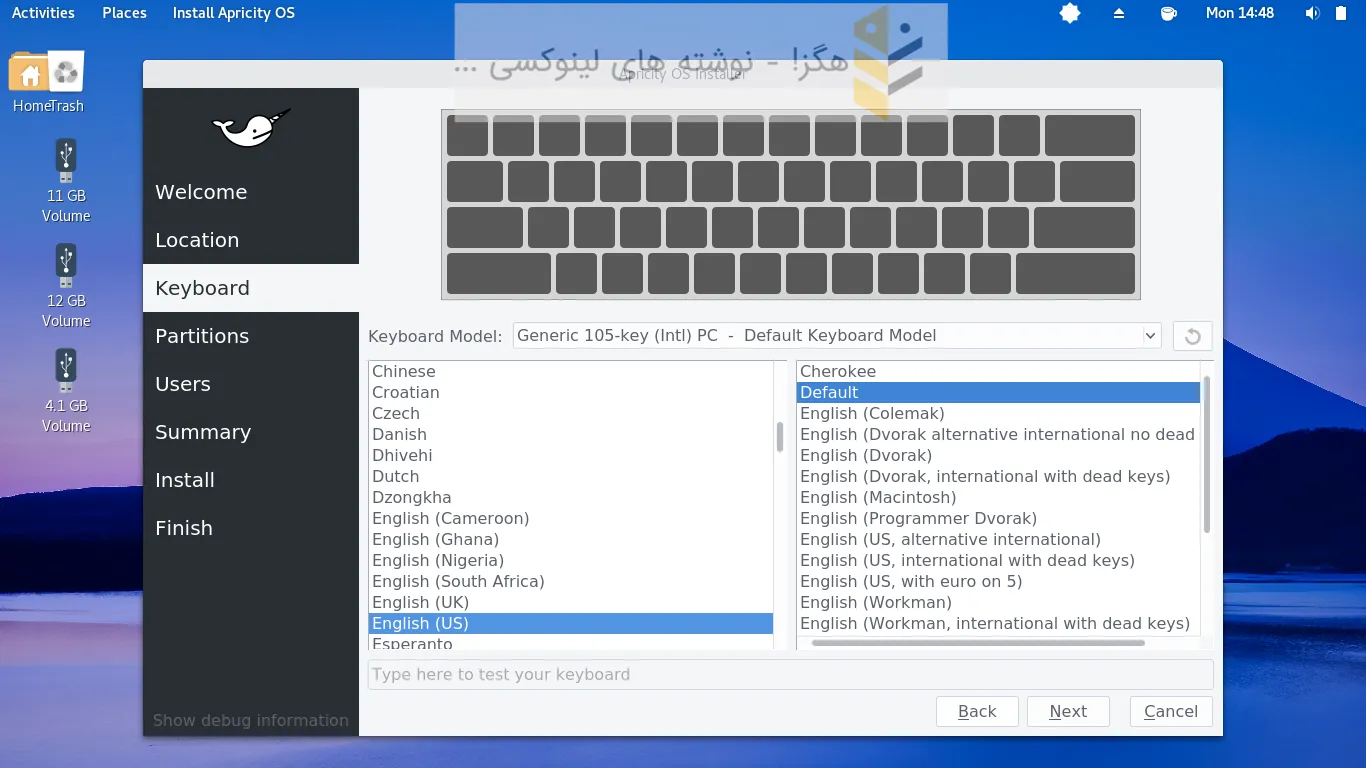Click the variant list vertical scrollbar
This screenshot has width=1366, height=768.
1207,455
